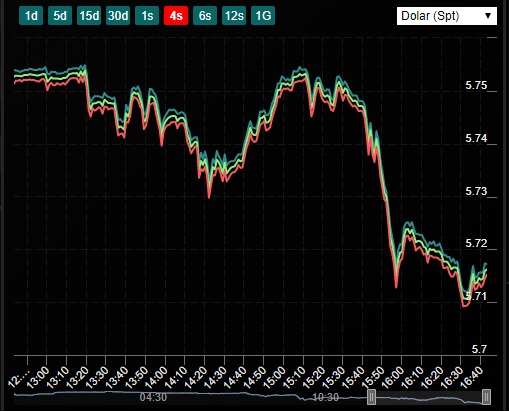Viewport: 509px width, 412px height.
Task: Click the navigator strip near 10:30
Action: click(x=325, y=397)
